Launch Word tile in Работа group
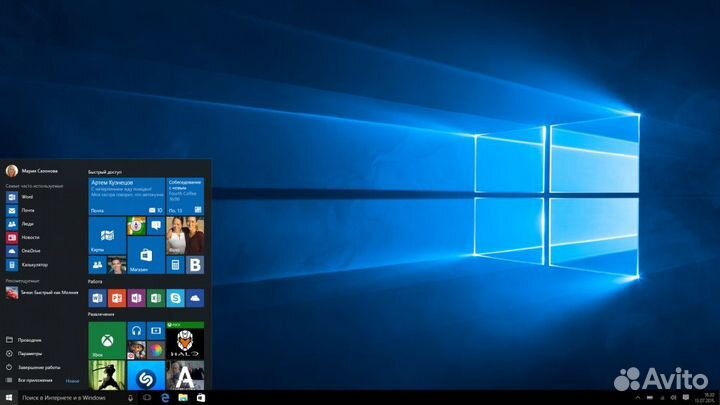 (x=97, y=298)
